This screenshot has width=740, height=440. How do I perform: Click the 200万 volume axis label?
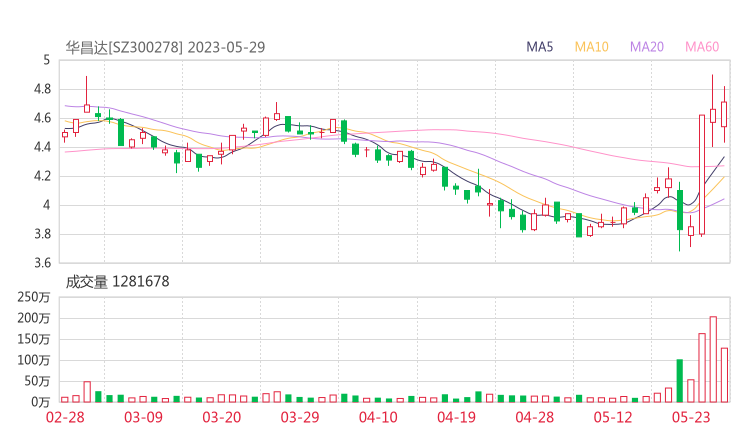click(x=34, y=318)
